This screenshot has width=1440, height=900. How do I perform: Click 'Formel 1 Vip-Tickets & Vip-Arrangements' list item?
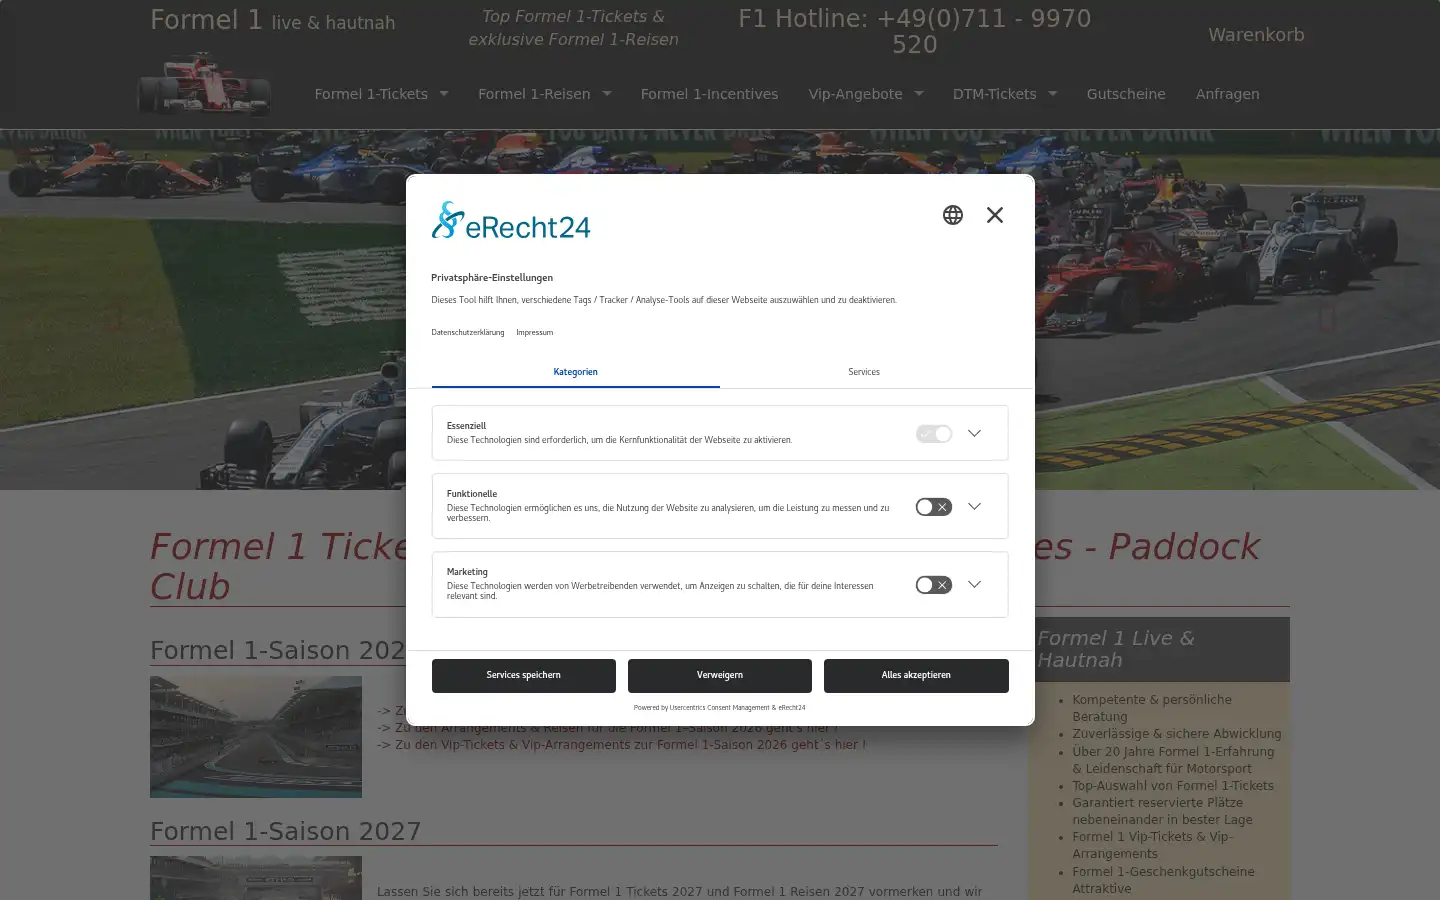click(x=1152, y=845)
